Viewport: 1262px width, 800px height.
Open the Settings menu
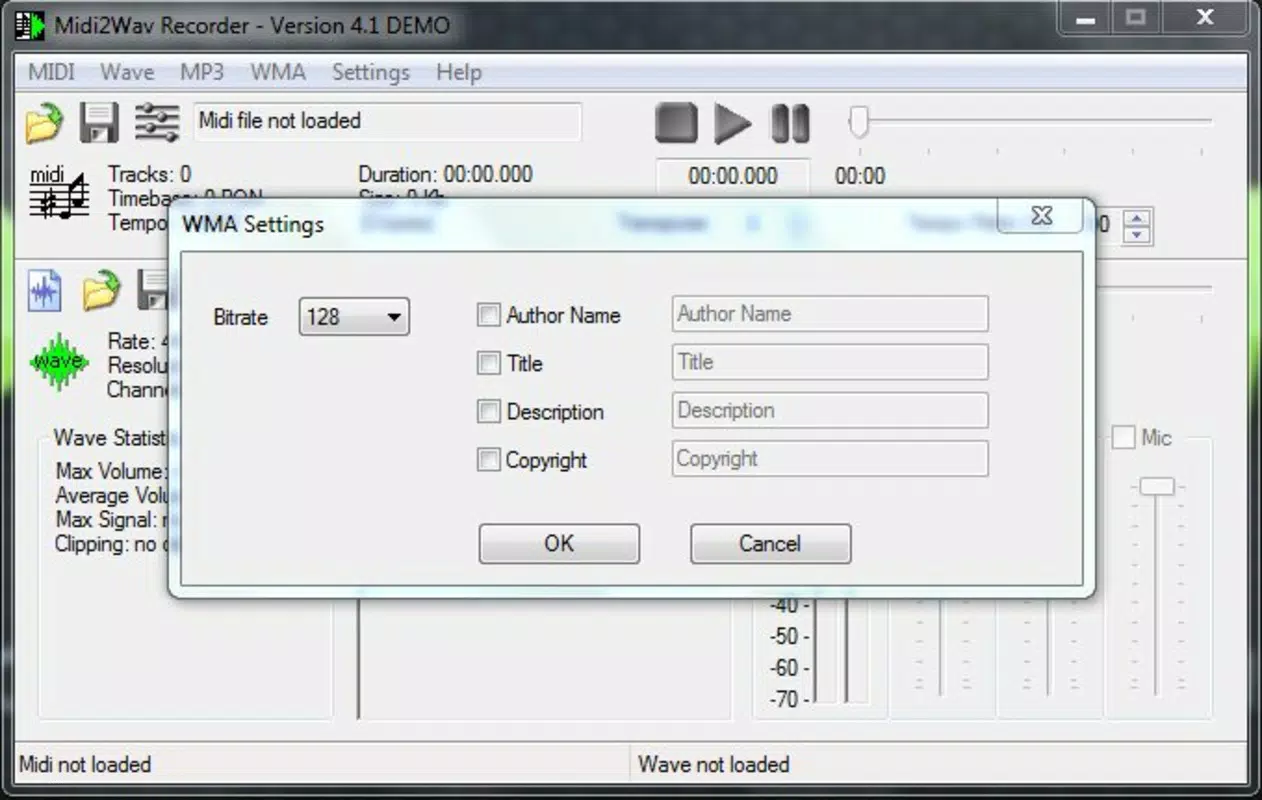[x=371, y=72]
